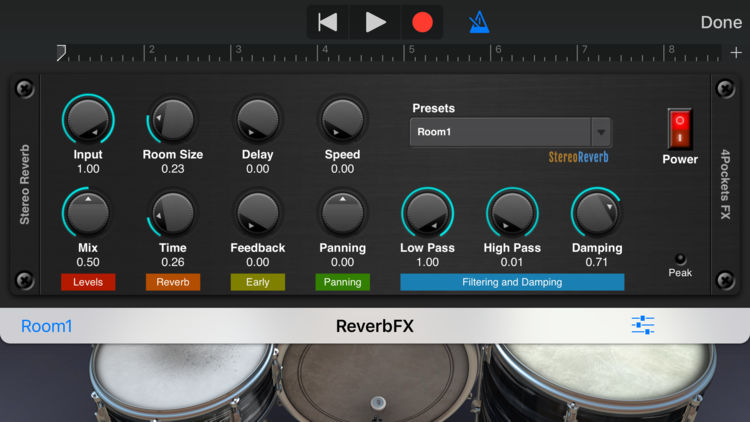Click the Peak indicator LED

pos(680,258)
